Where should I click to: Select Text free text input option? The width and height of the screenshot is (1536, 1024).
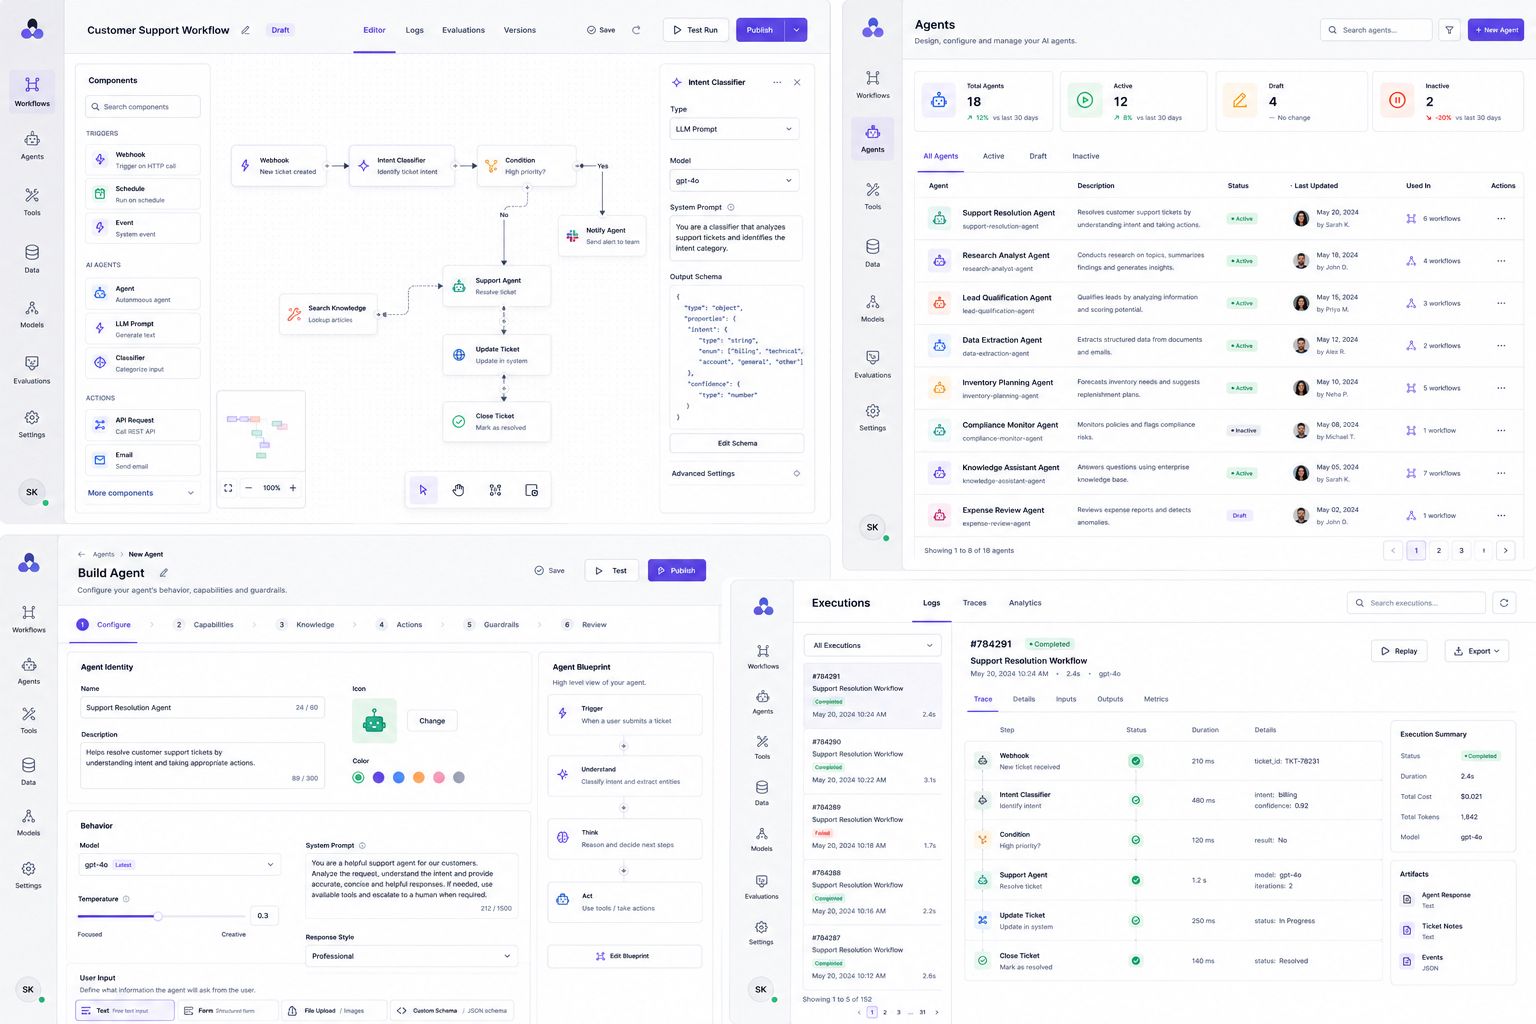pyautogui.click(x=125, y=1011)
